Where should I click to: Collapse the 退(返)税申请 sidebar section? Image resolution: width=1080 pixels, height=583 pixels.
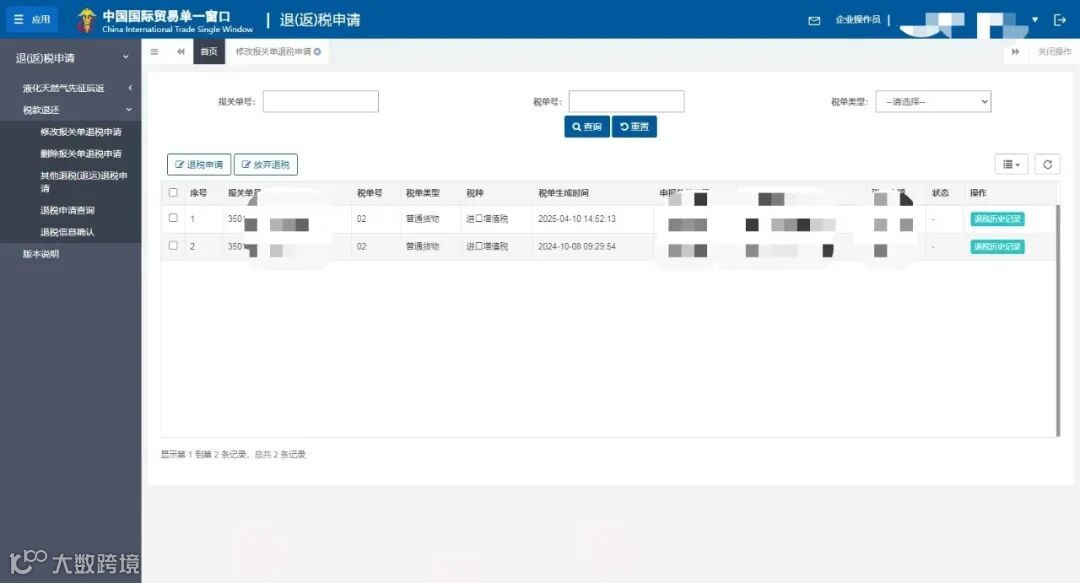point(71,58)
